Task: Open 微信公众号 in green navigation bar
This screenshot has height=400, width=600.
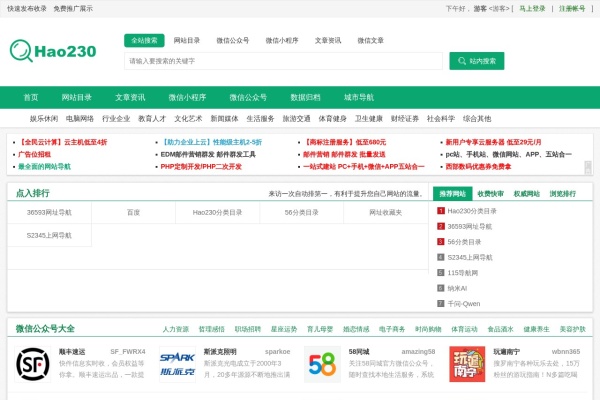Action: point(248,97)
